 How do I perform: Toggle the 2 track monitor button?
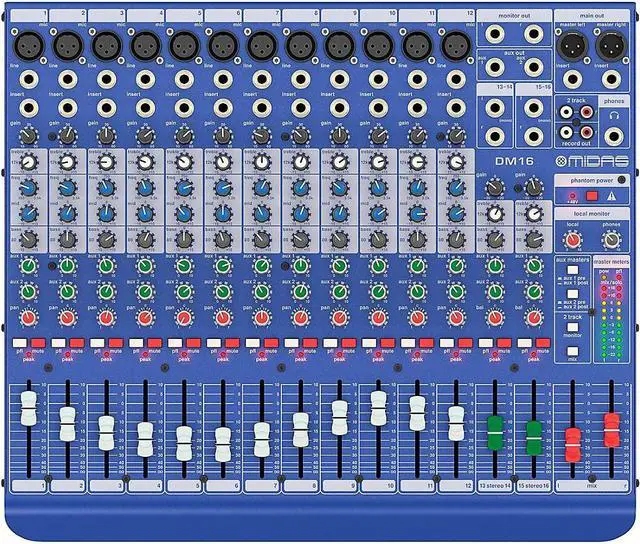pyautogui.click(x=573, y=327)
